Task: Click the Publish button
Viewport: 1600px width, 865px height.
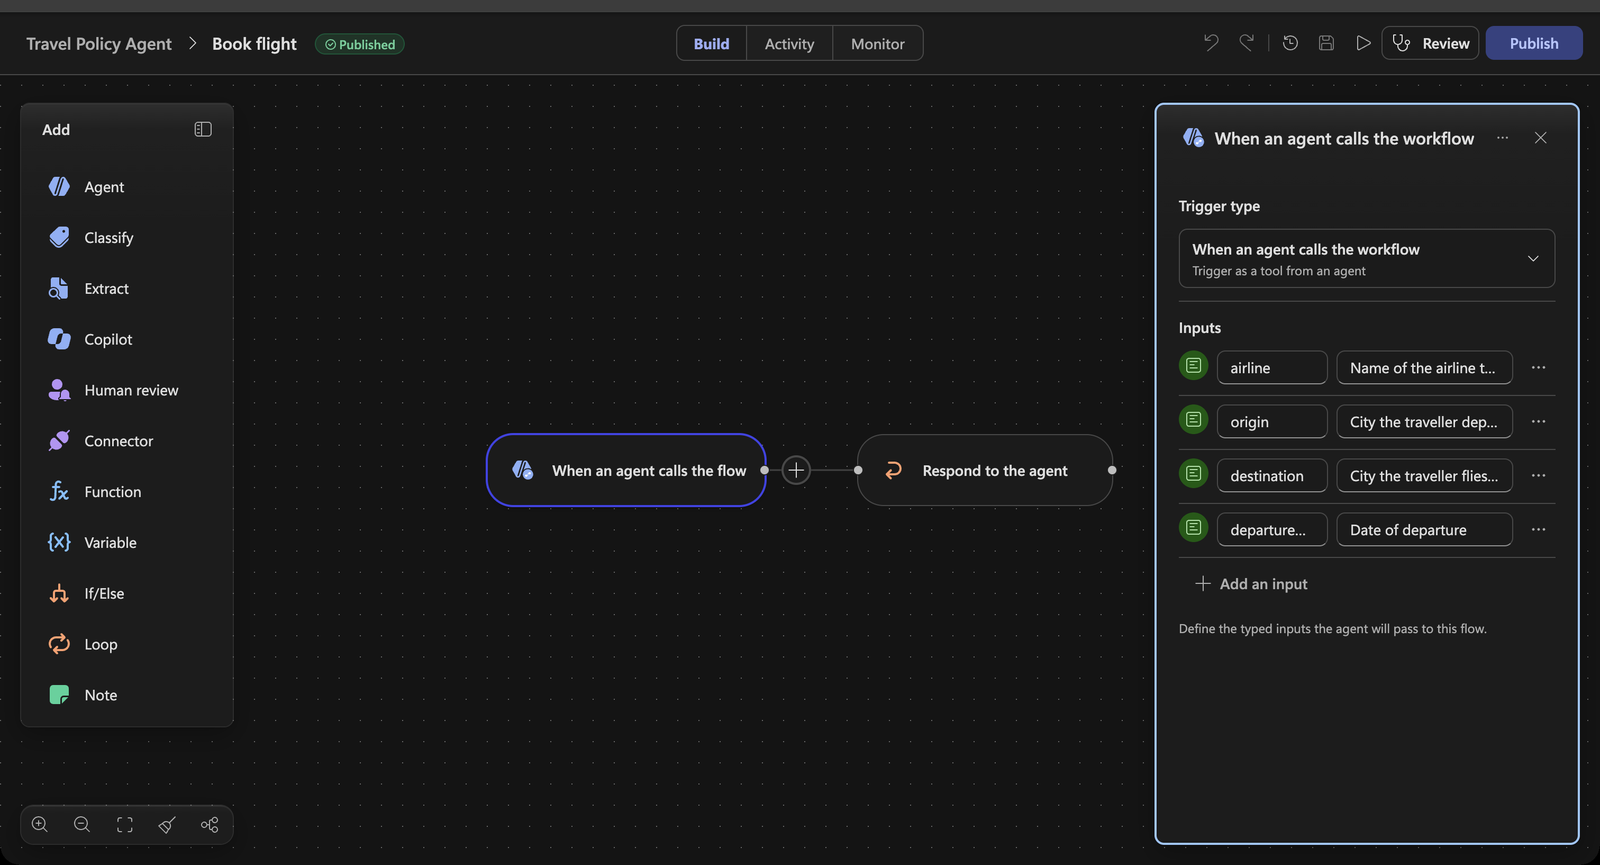Action: pos(1534,43)
